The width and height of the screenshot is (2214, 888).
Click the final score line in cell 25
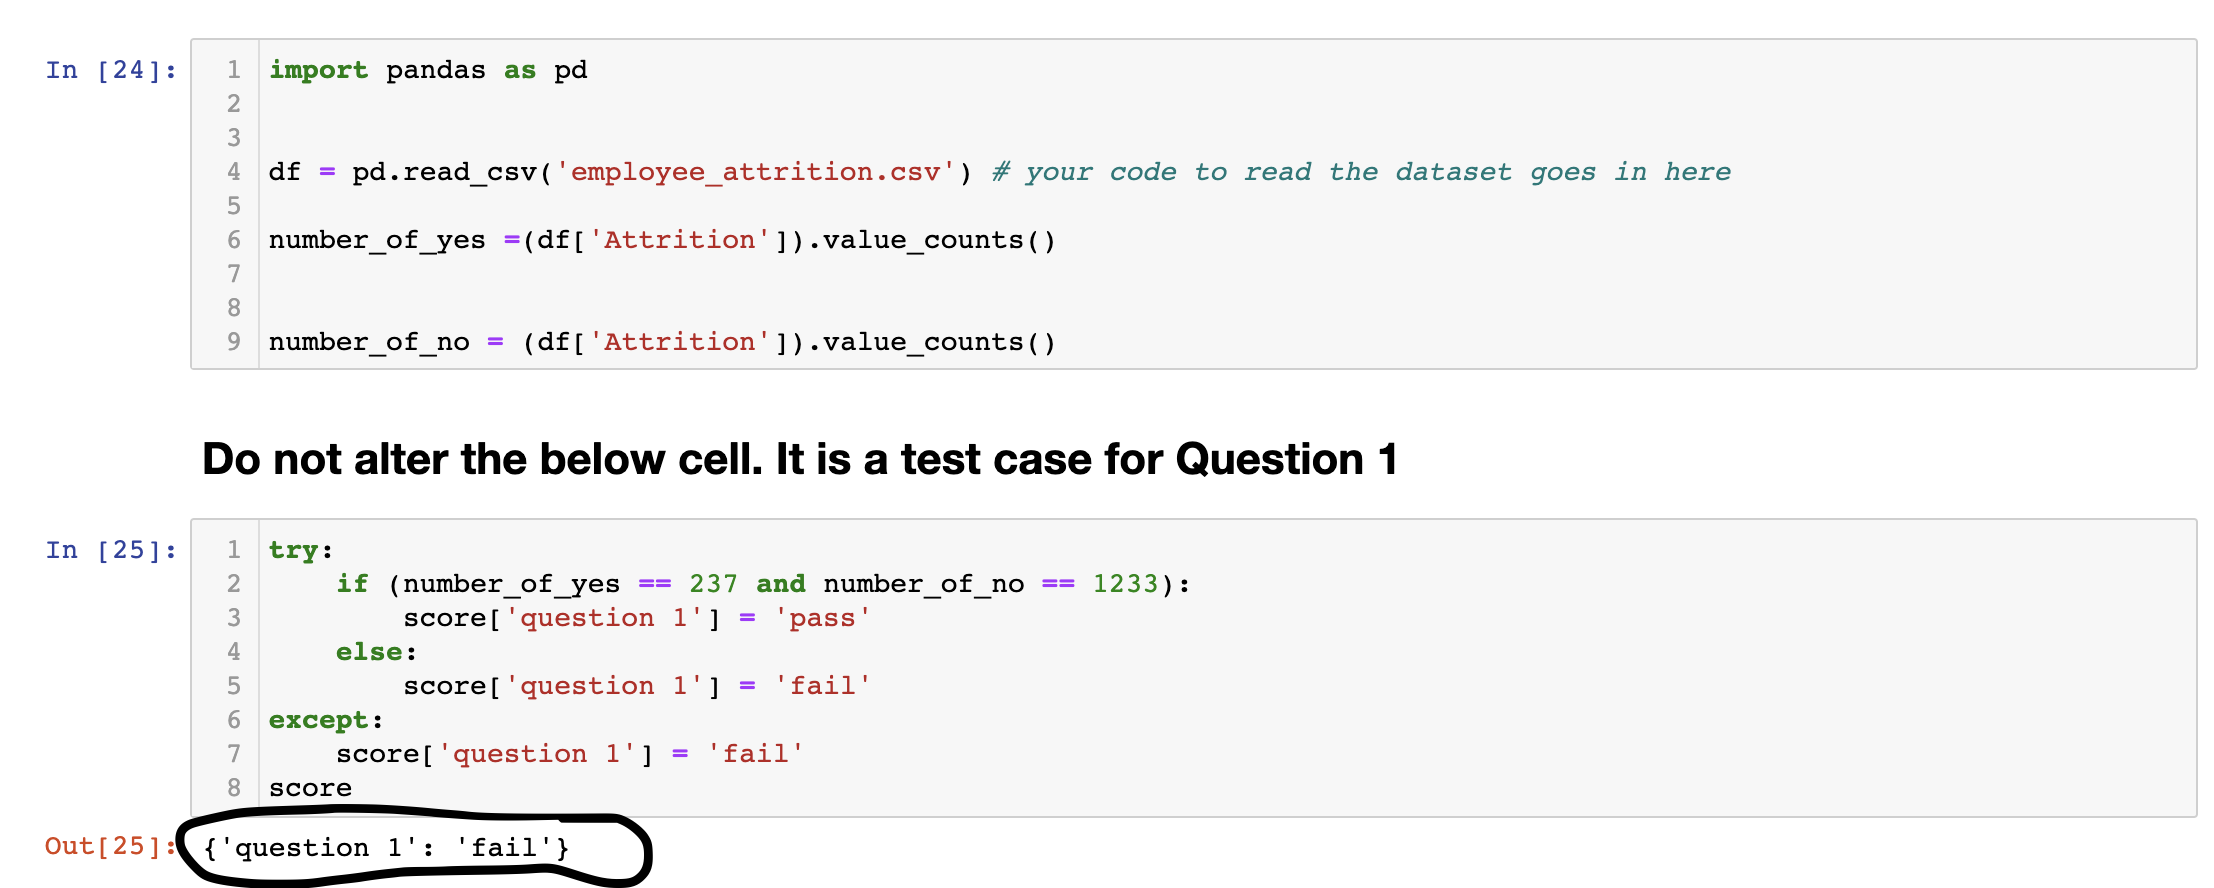[310, 788]
